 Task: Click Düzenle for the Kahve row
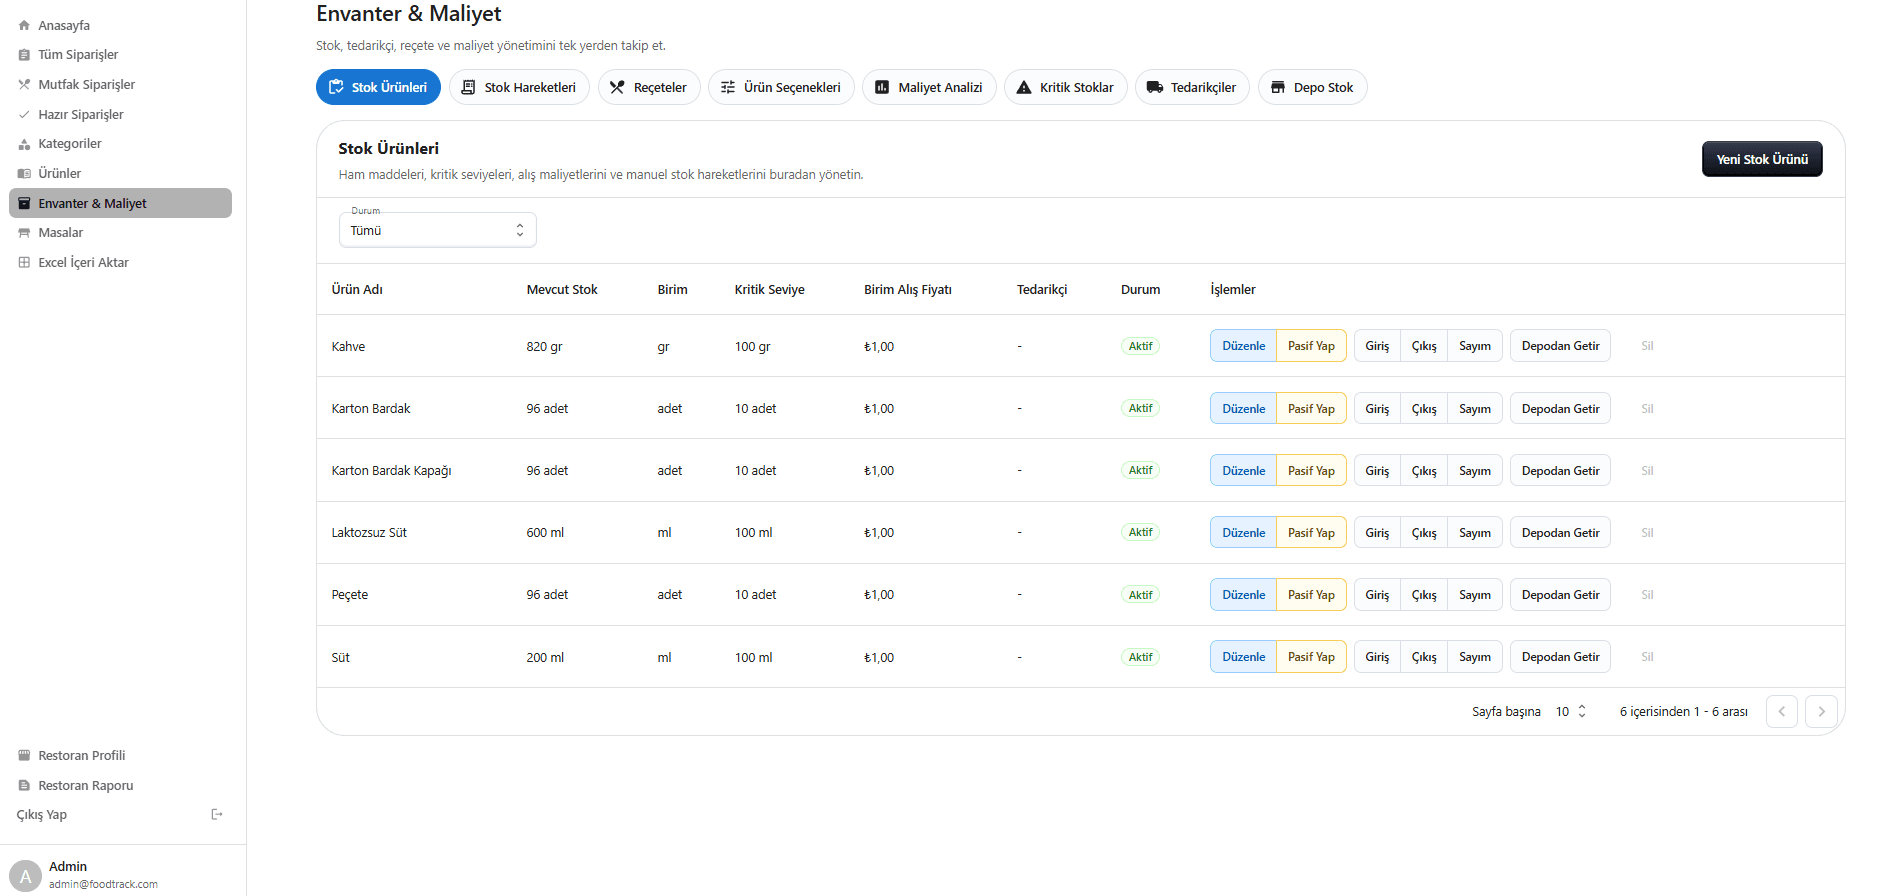(1243, 346)
